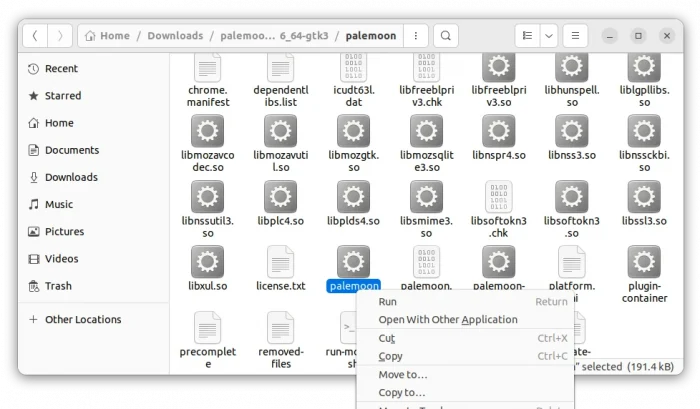
Task: Expand the view options dropdown arrow
Action: (x=548, y=36)
